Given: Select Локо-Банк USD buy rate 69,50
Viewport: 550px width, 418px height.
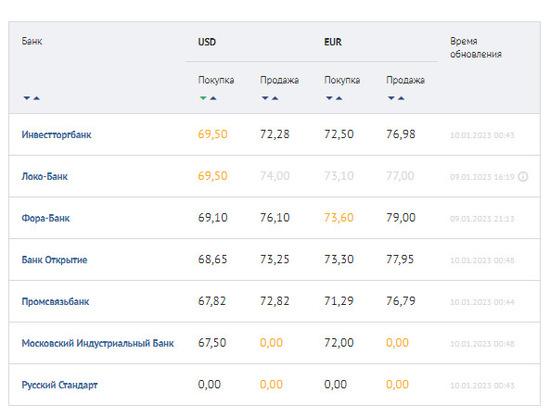Looking at the screenshot, I should [213, 176].
